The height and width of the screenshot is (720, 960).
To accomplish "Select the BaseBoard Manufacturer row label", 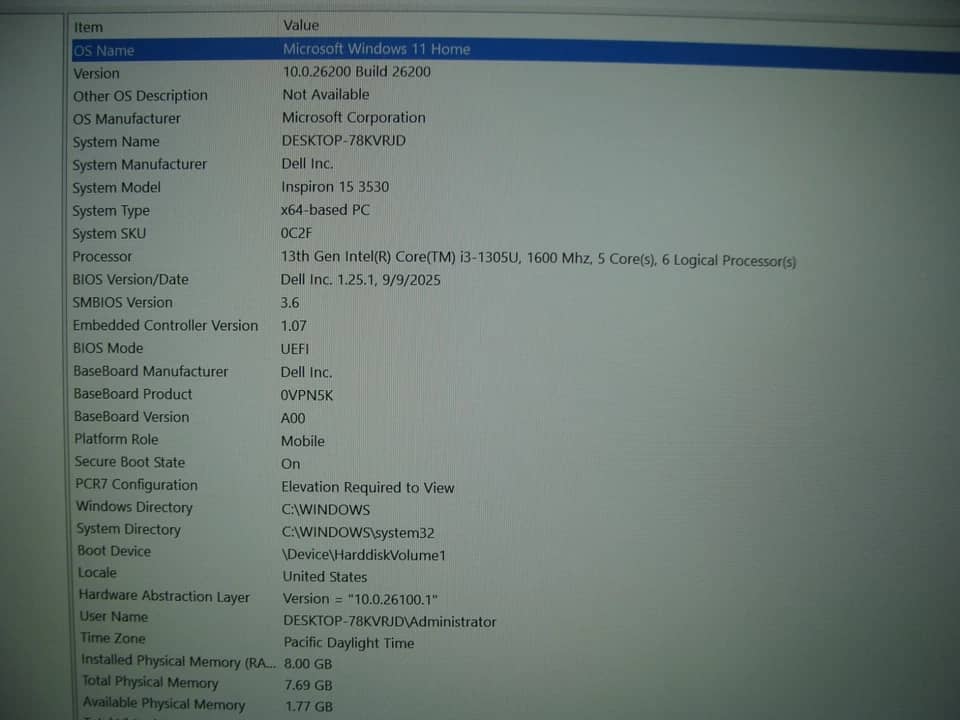I will [x=151, y=372].
